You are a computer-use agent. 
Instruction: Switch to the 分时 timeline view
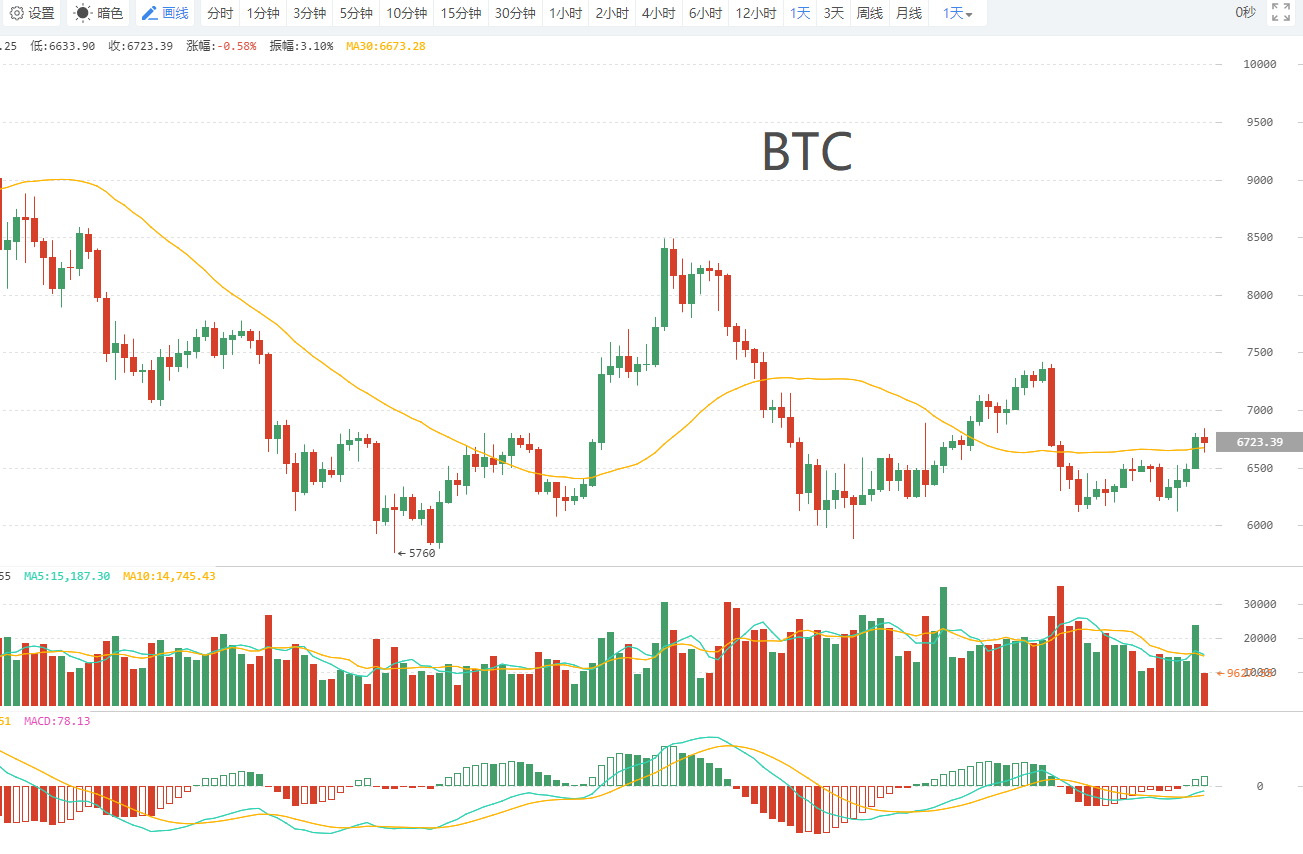[x=220, y=14]
